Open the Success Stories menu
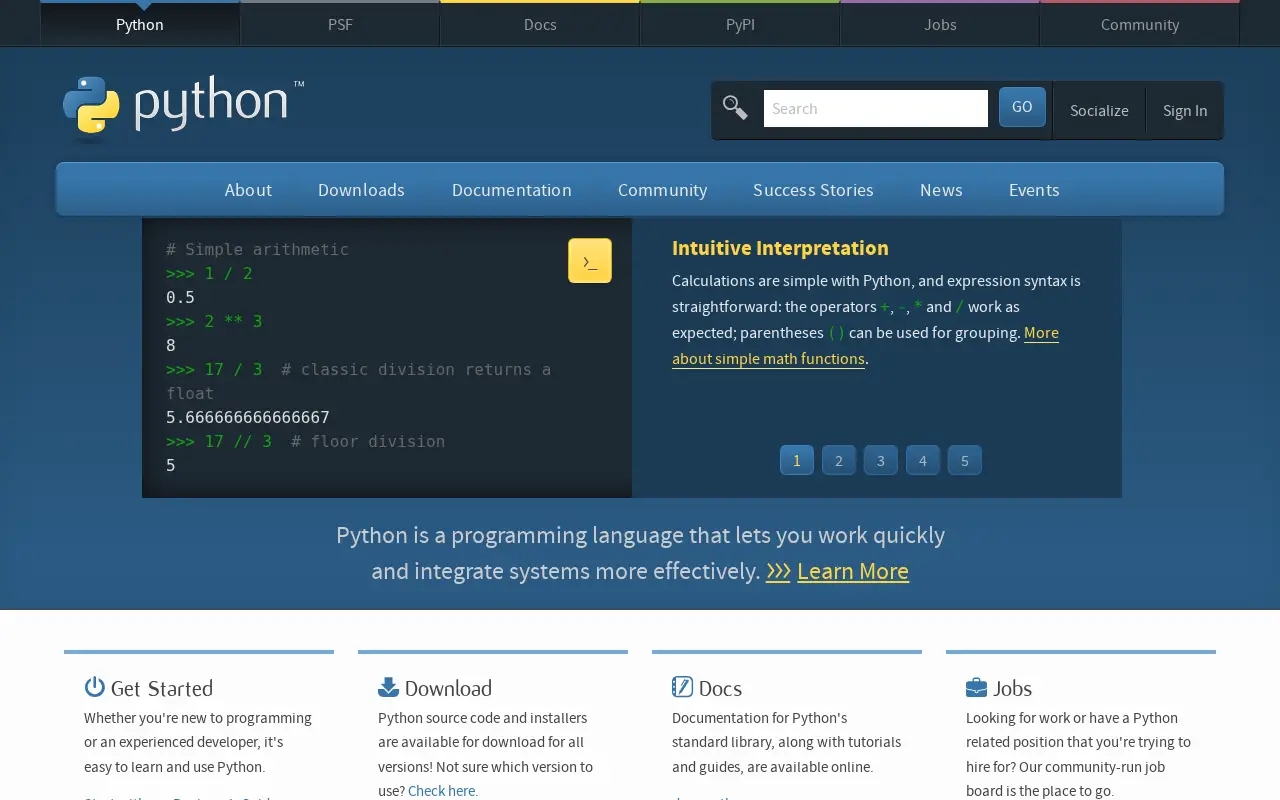 tap(813, 190)
